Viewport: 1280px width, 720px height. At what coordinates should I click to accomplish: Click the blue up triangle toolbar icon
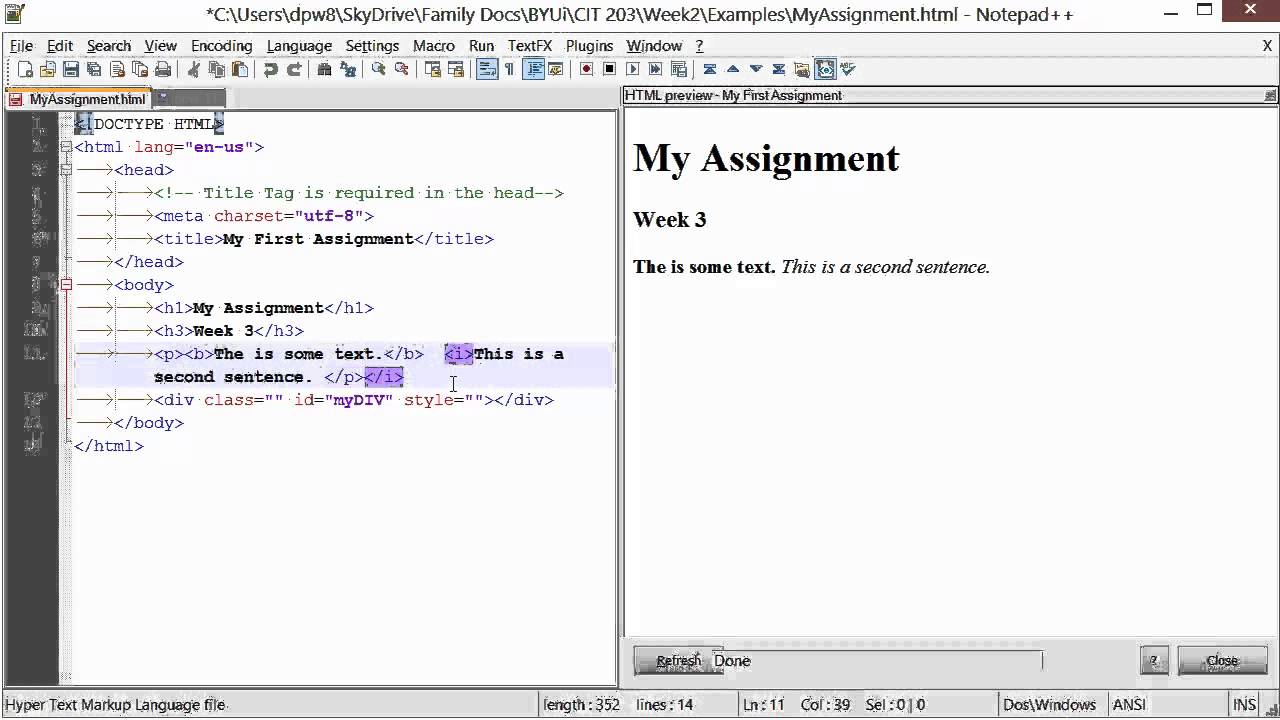click(732, 69)
